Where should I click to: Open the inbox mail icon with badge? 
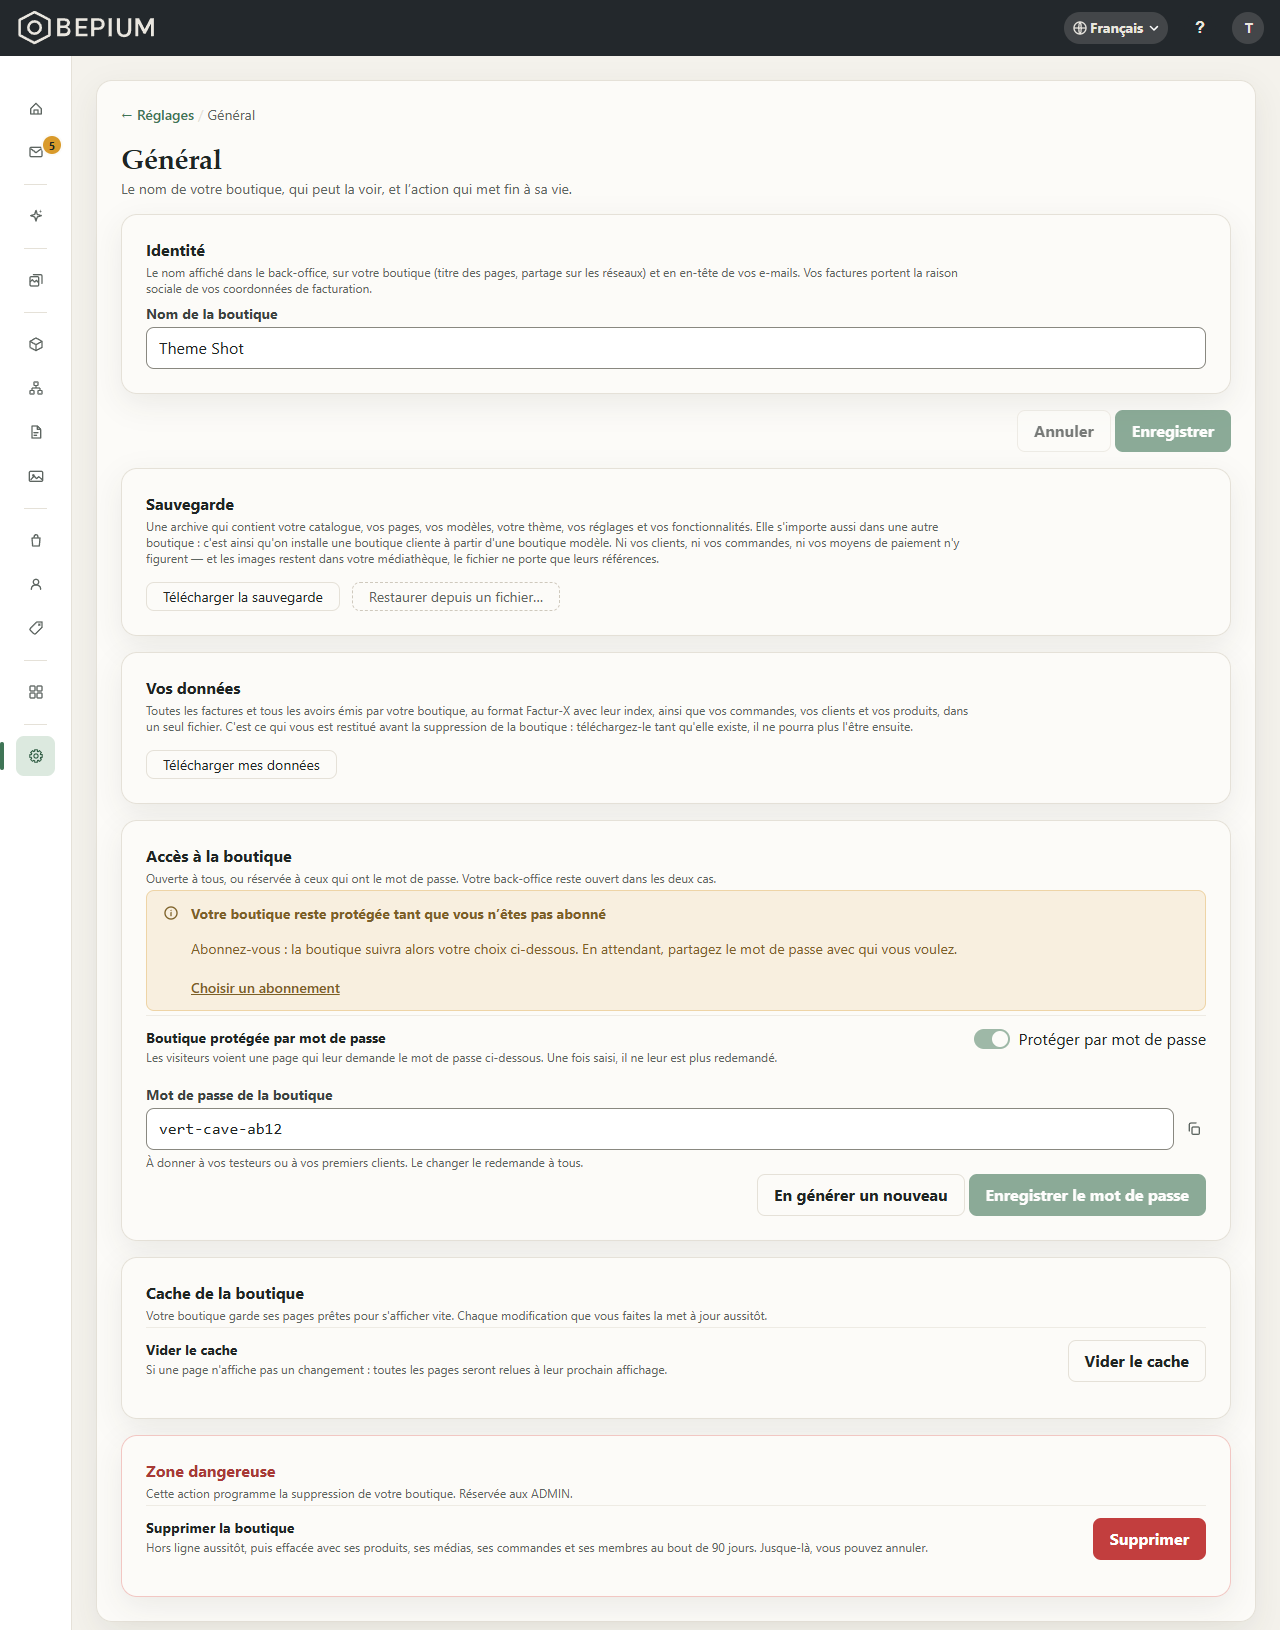[x=36, y=152]
